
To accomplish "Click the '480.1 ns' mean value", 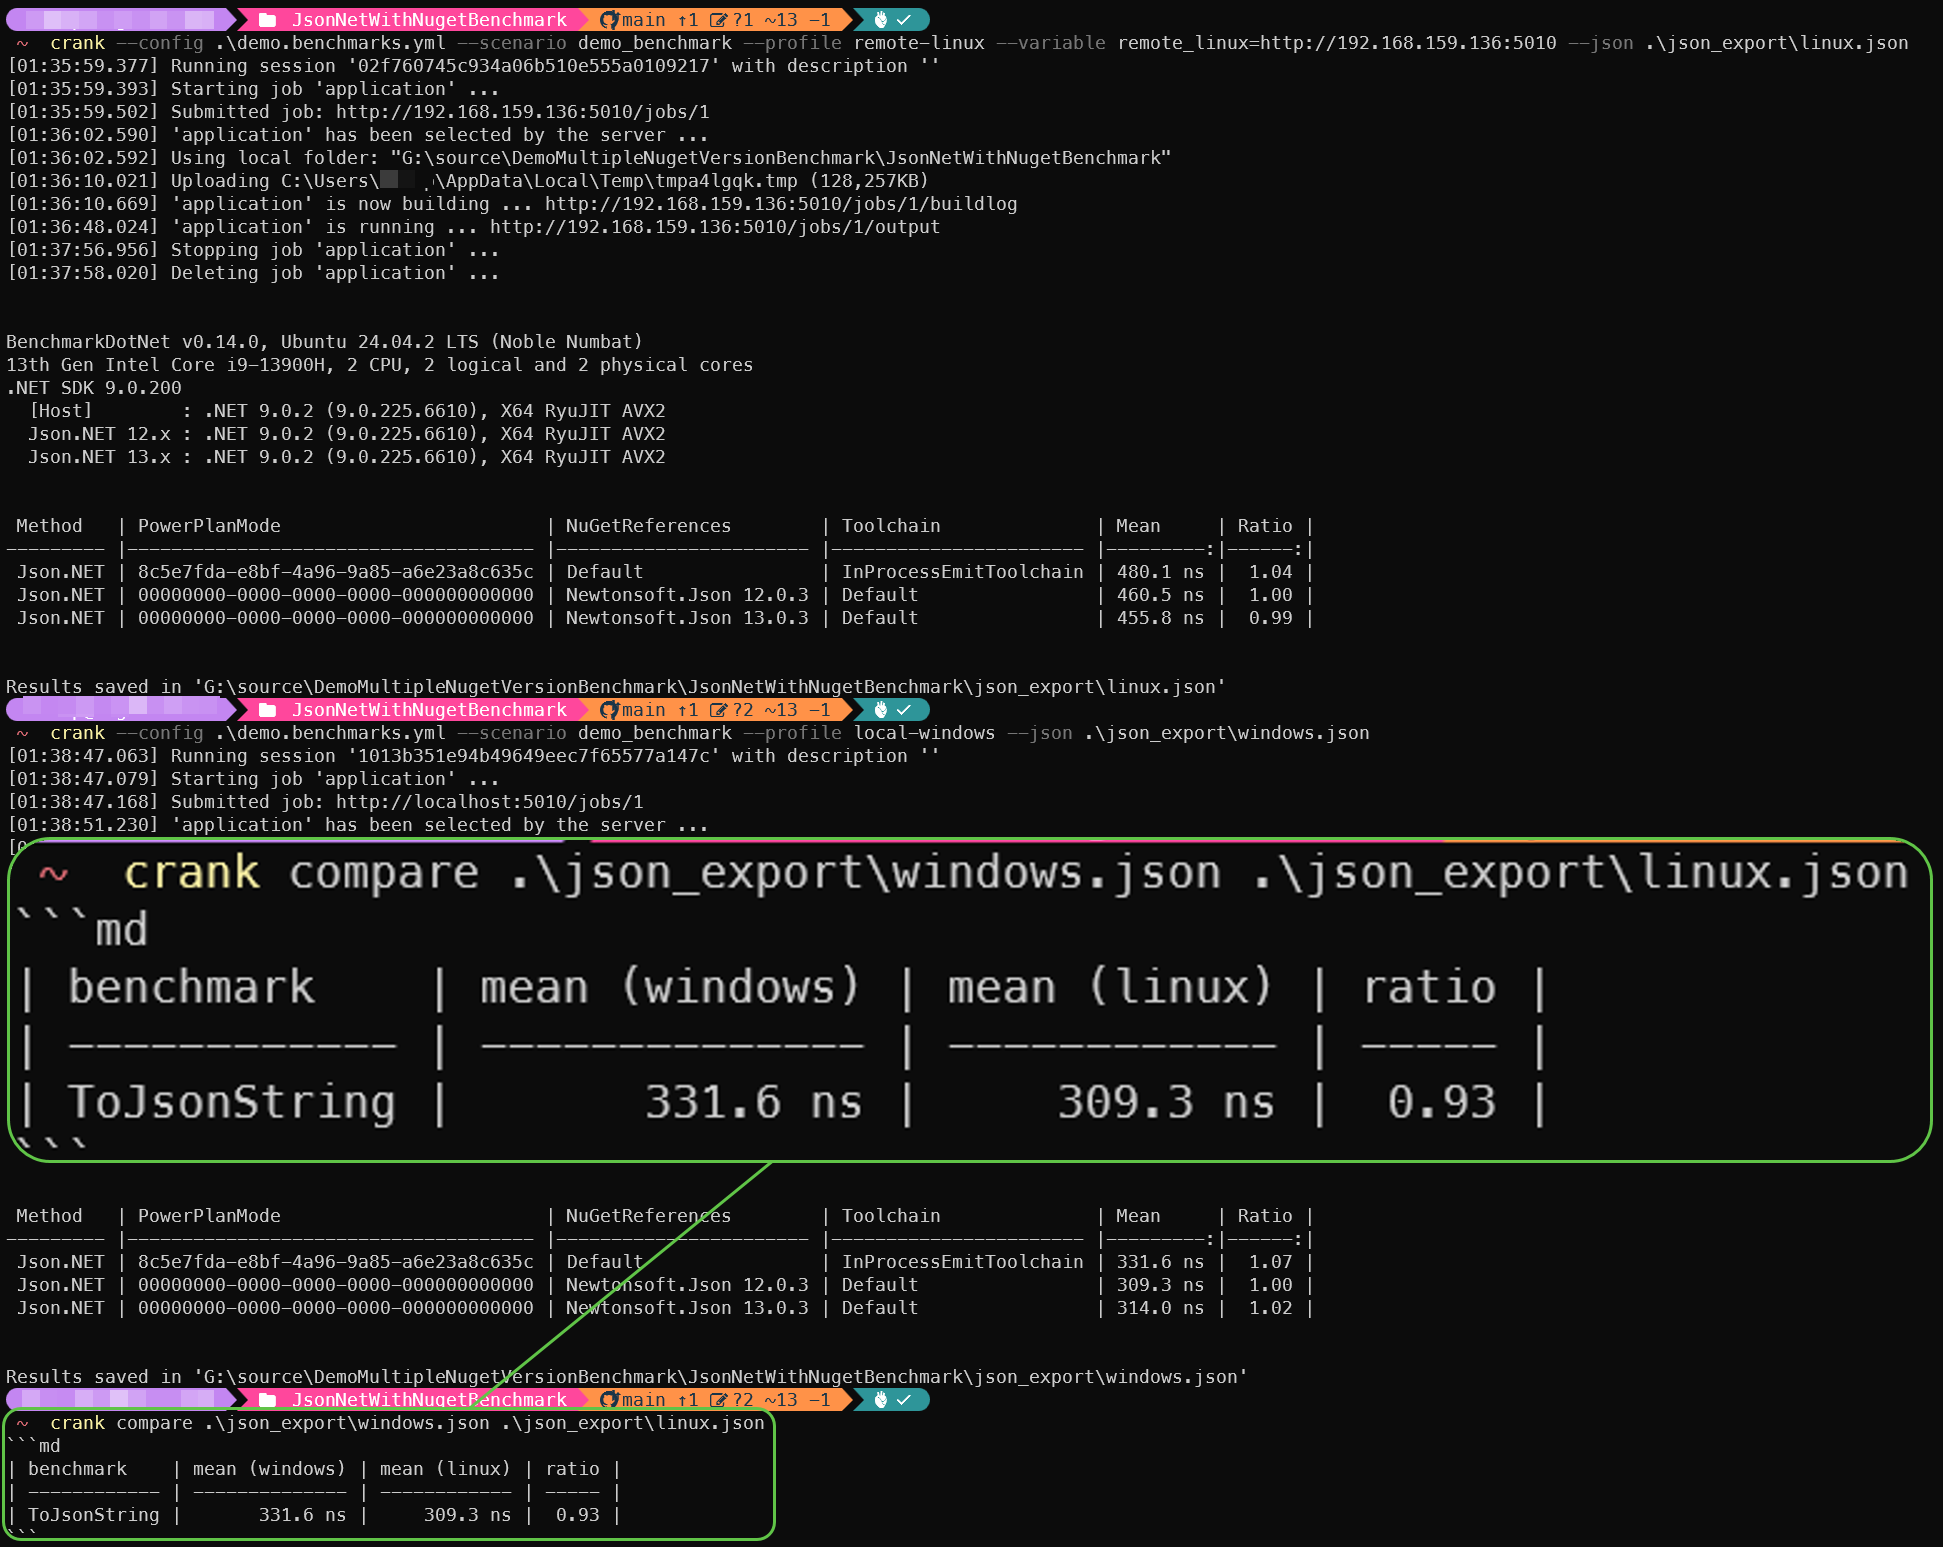I will click(x=1160, y=572).
